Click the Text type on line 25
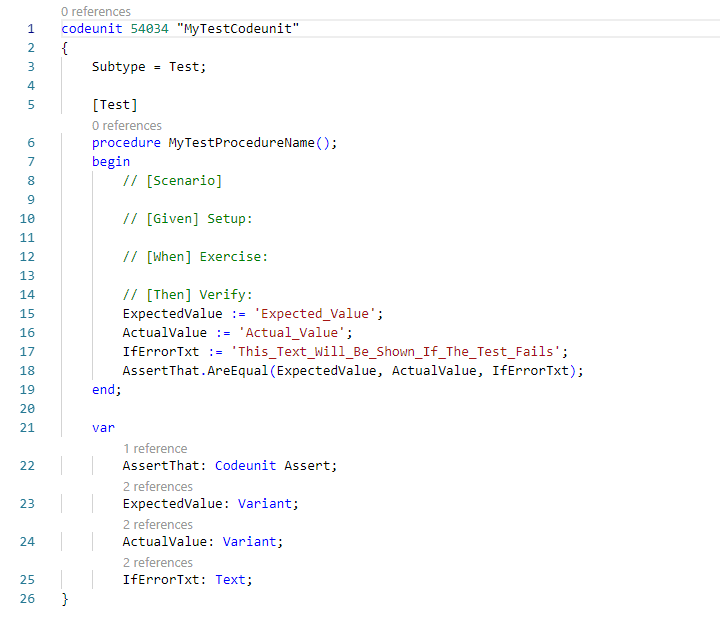Screen dimensions: 720x632 [x=230, y=580]
